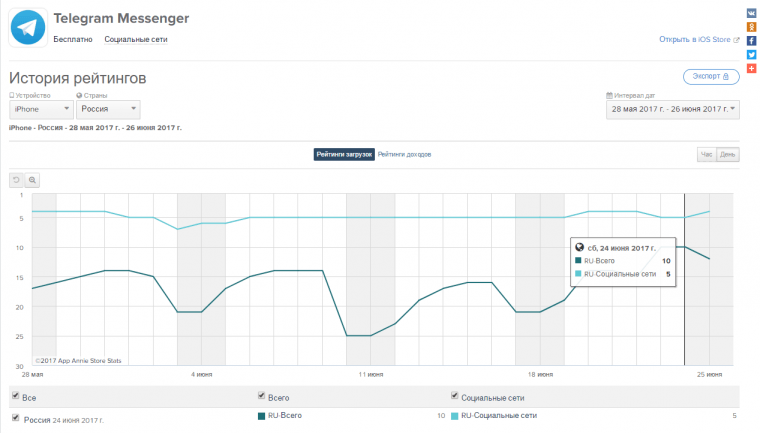Switch to Рейтинги загрузок tab
Image resolution: width=760 pixels, height=433 pixels.
[x=344, y=154]
